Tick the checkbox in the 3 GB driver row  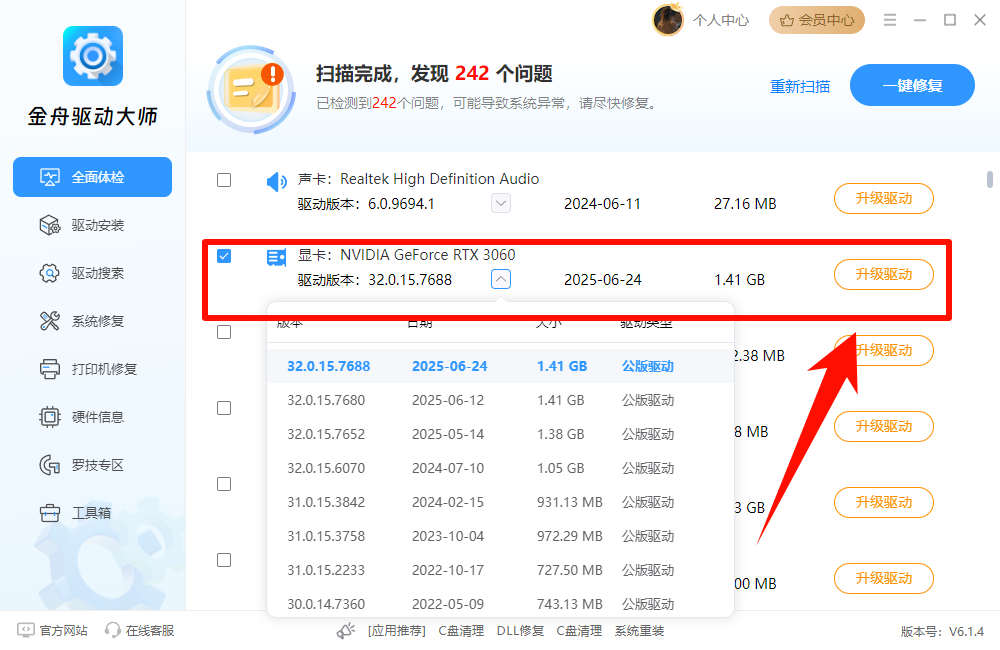pyautogui.click(x=224, y=484)
